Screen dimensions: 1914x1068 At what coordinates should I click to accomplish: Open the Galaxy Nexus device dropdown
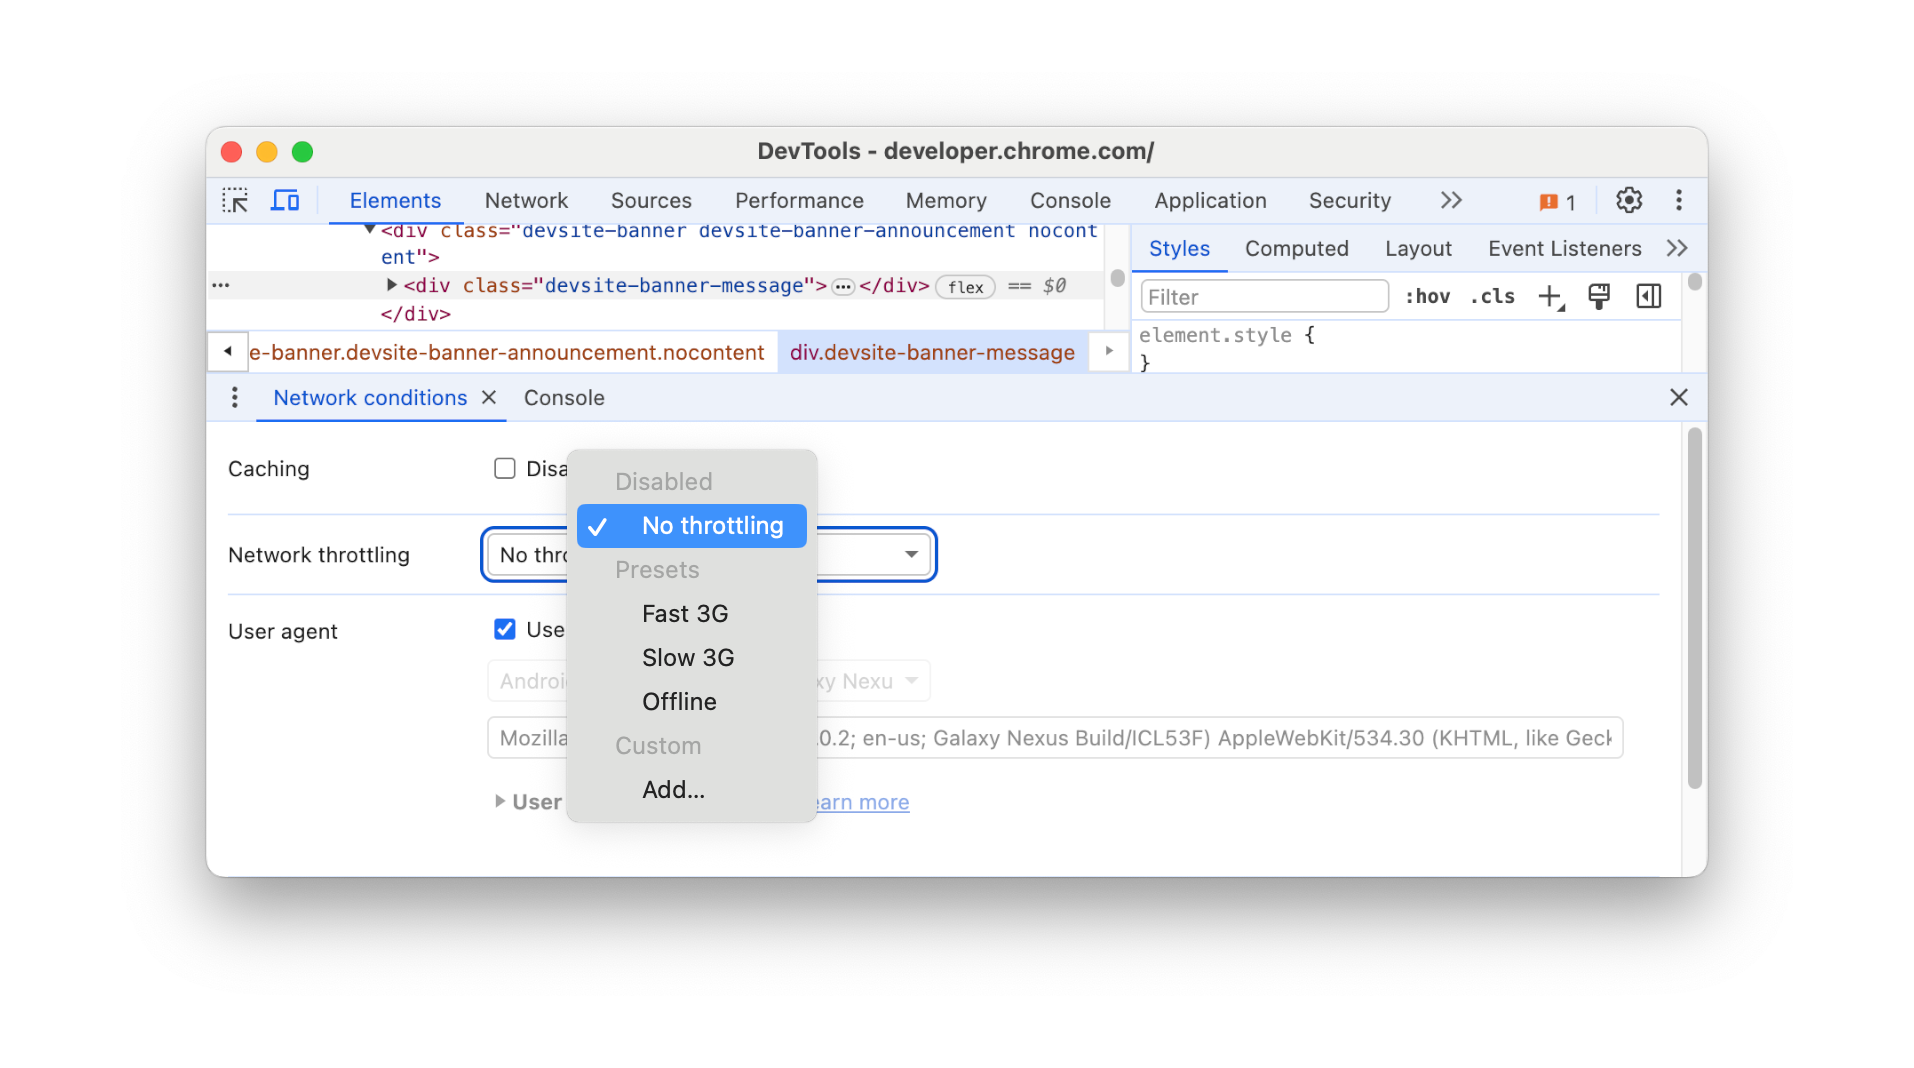pyautogui.click(x=909, y=680)
